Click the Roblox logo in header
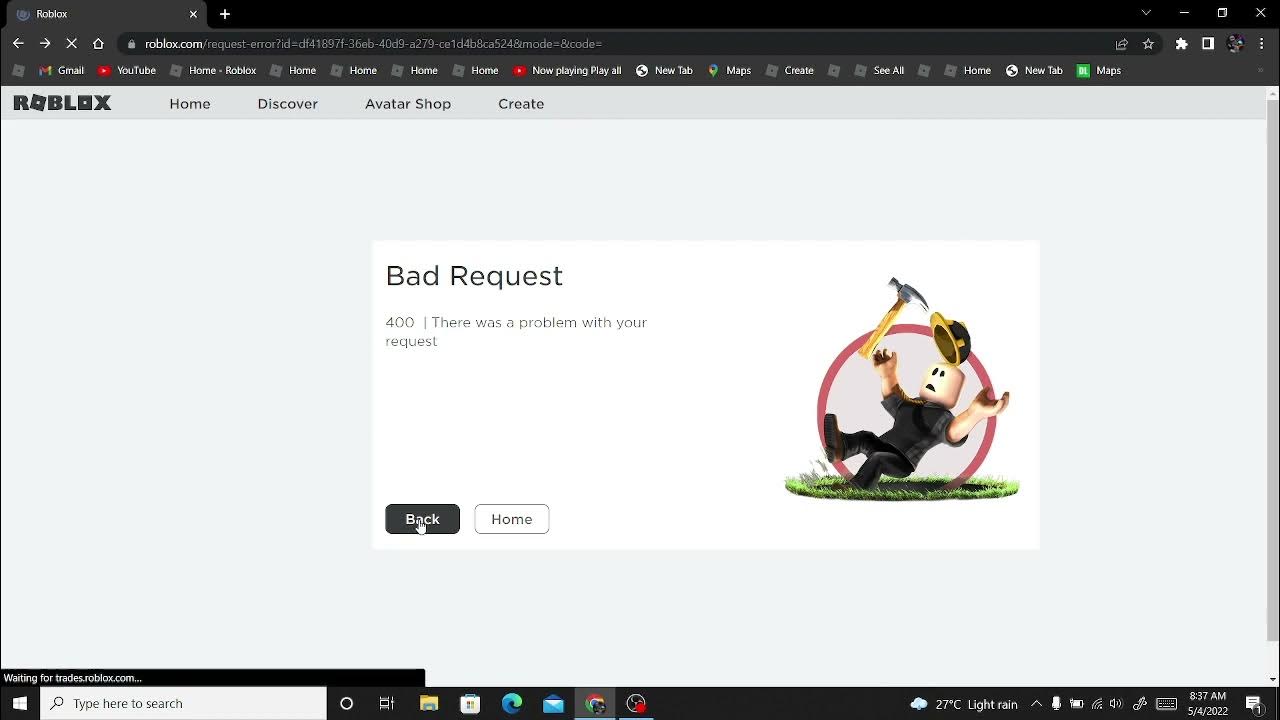Screen dimensions: 1280x720 (x=62, y=103)
